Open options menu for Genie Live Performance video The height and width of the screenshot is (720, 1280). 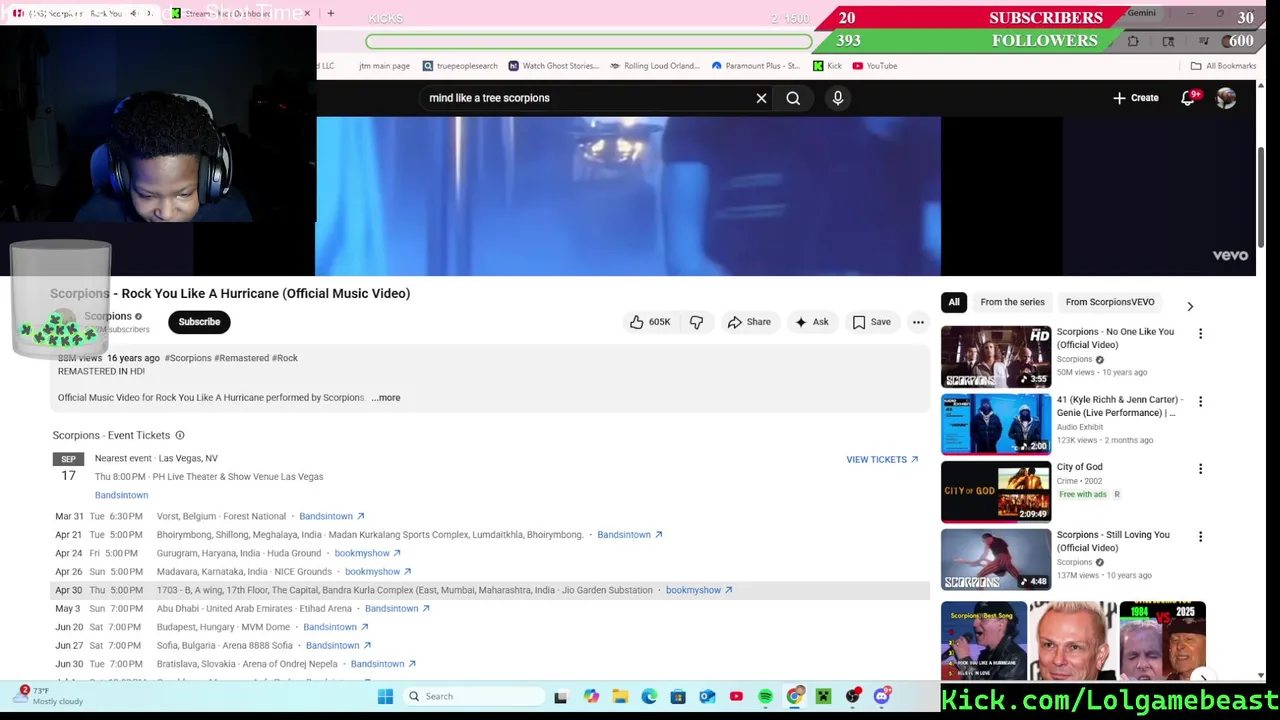1200,401
